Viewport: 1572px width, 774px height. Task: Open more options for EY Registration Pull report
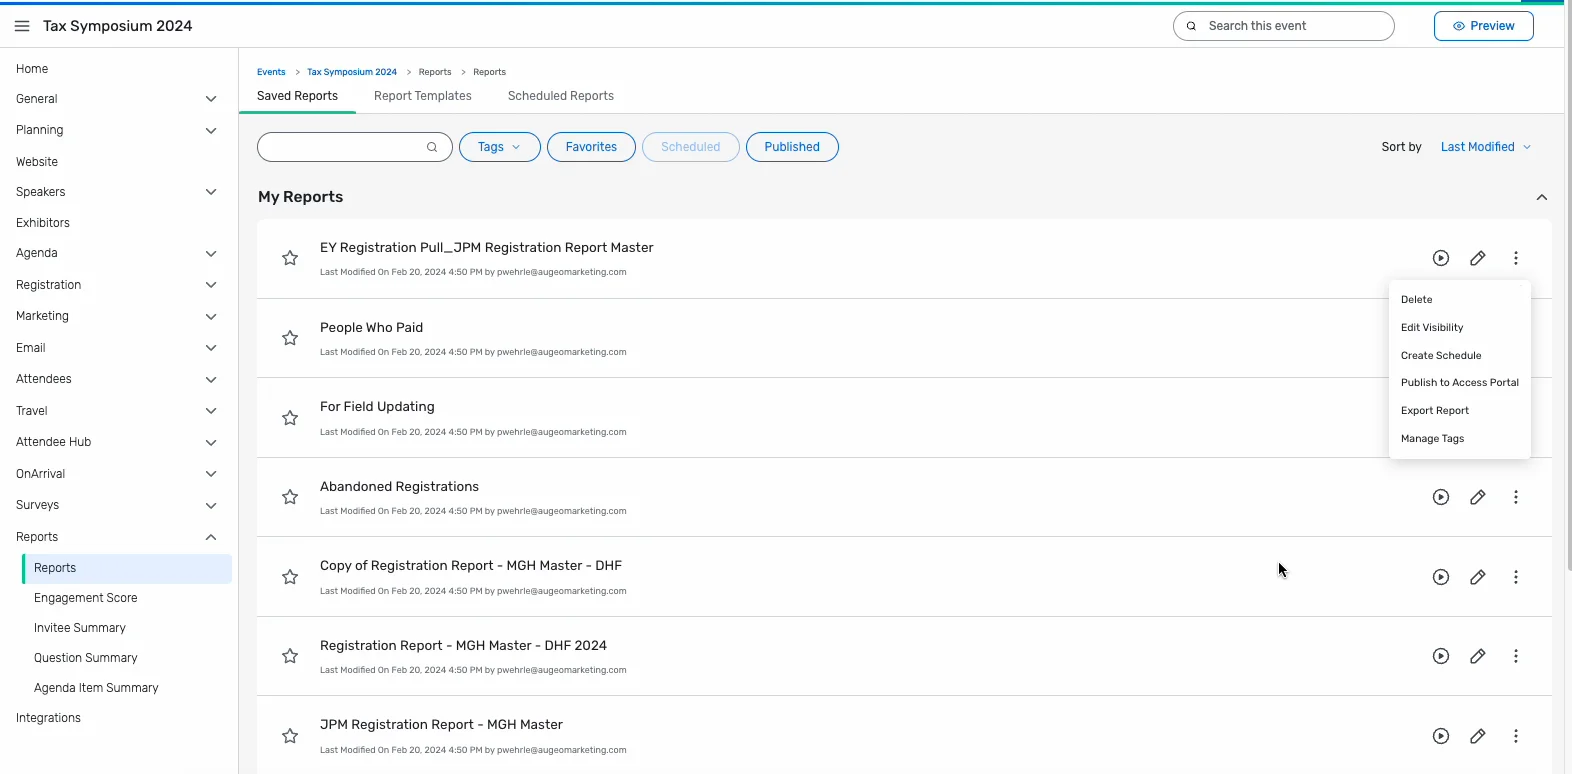click(1516, 258)
